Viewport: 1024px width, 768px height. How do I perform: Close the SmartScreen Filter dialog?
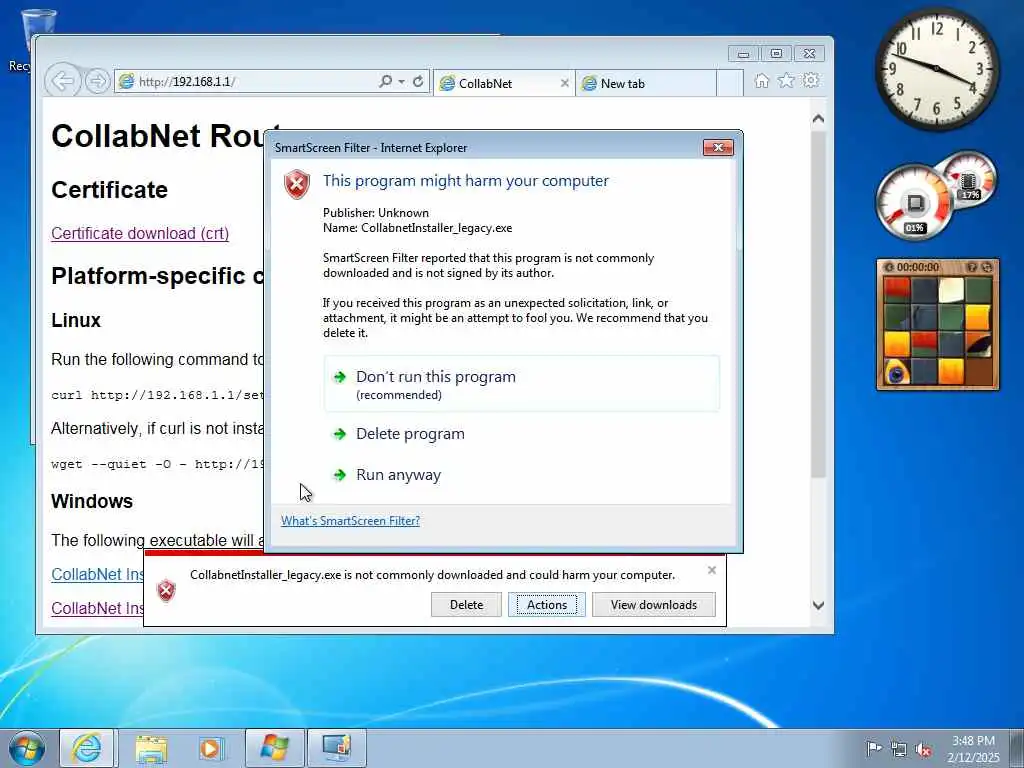click(718, 148)
